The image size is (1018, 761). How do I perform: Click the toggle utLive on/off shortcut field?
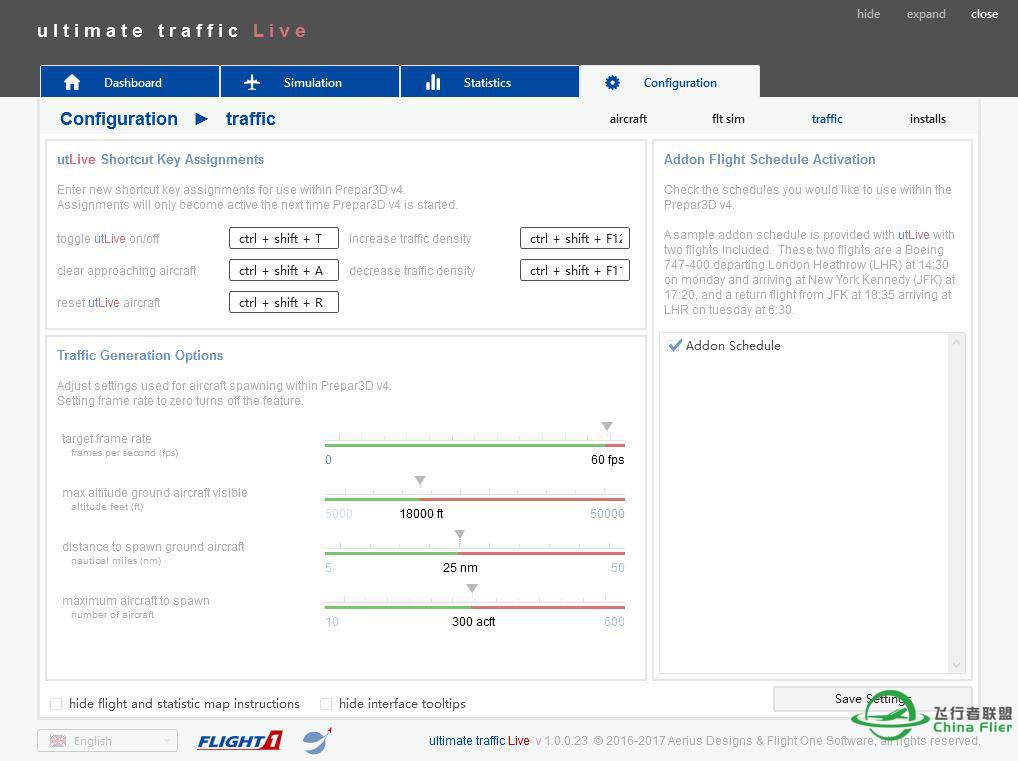coord(284,238)
